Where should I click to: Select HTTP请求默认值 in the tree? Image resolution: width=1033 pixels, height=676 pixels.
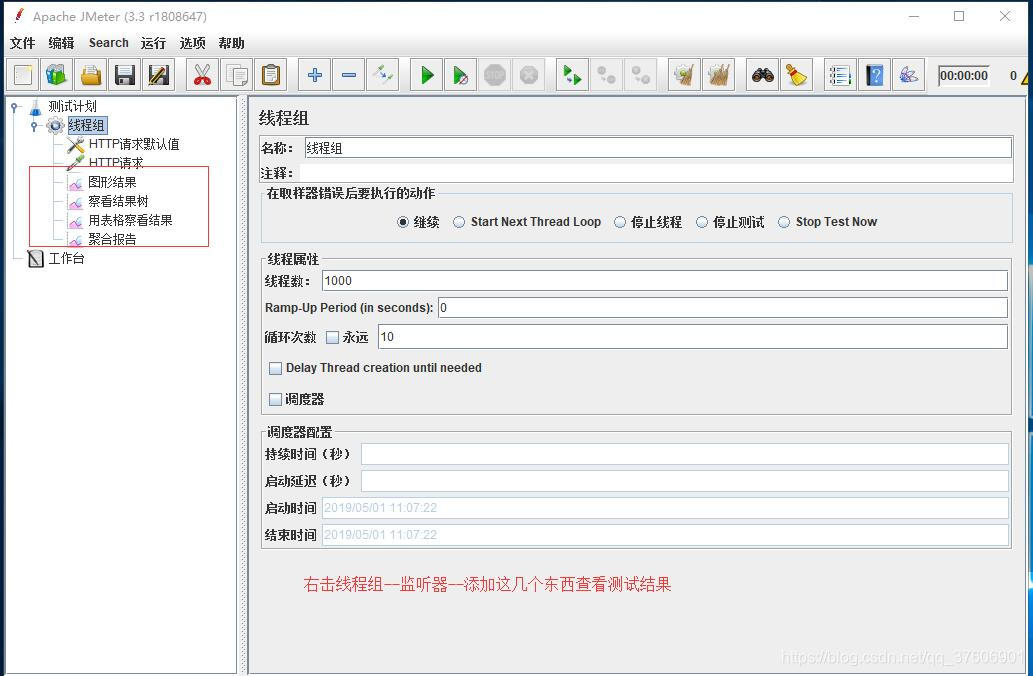click(x=134, y=144)
